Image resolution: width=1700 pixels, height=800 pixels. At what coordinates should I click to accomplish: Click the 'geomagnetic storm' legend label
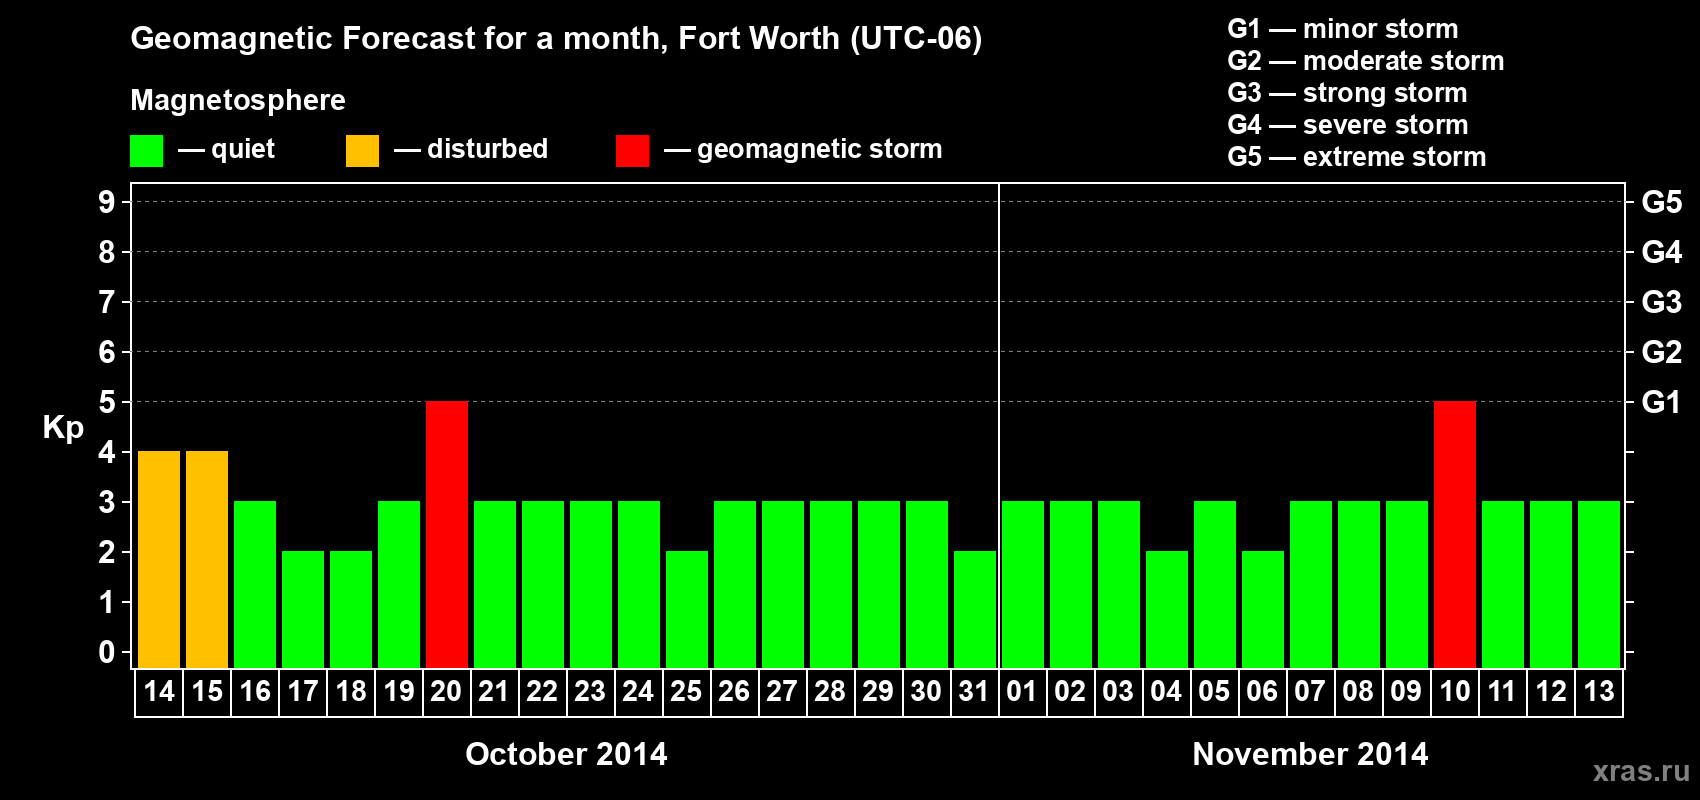(x=819, y=150)
